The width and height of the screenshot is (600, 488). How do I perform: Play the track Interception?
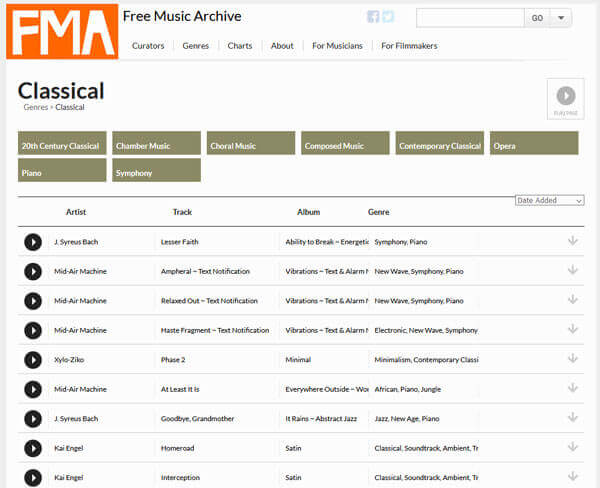(33, 478)
